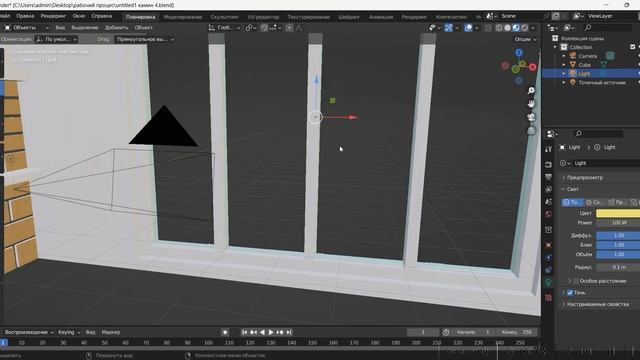Open the World properties tab
The height and width of the screenshot is (360, 640).
(x=548, y=215)
